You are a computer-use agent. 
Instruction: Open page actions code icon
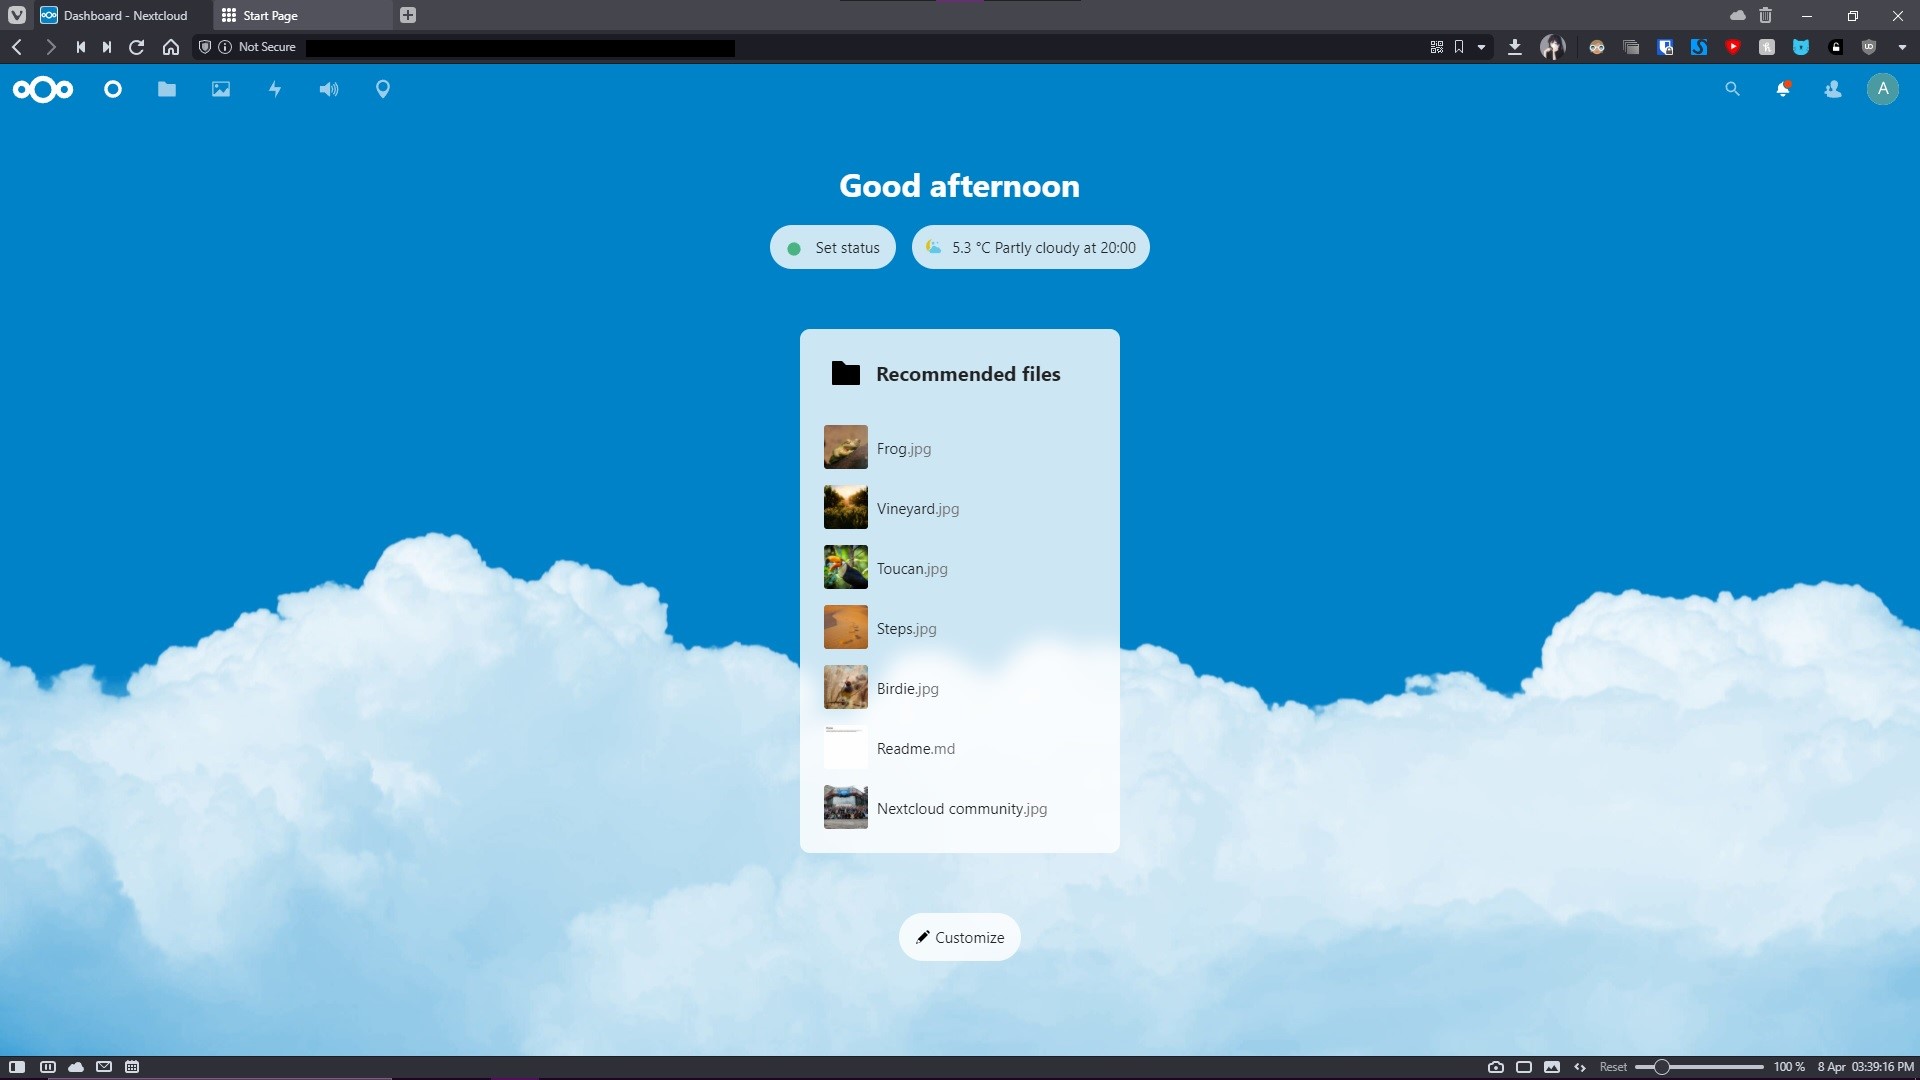pos(1580,1067)
